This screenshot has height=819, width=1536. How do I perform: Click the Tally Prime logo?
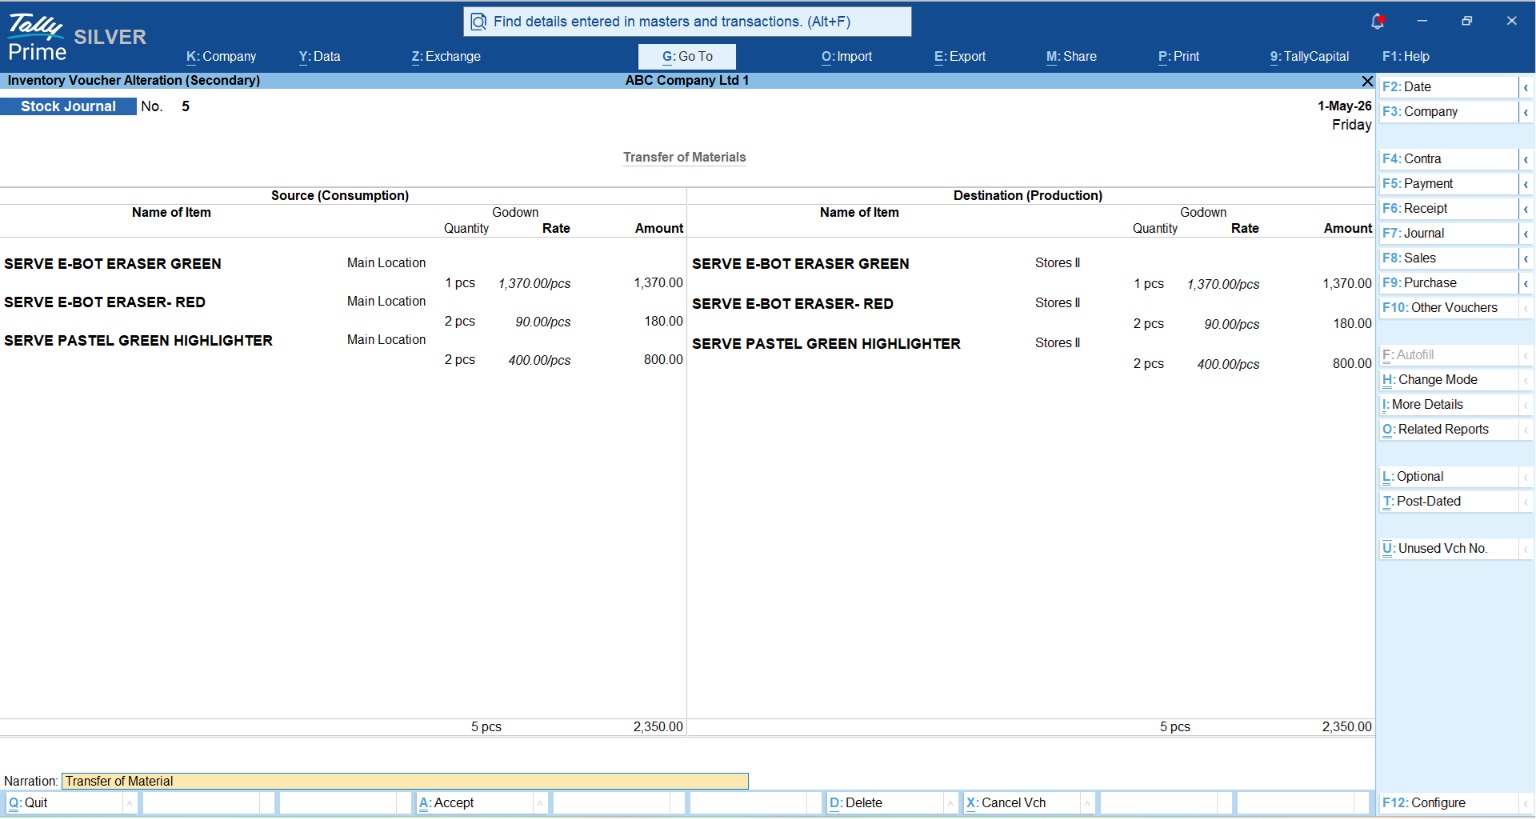[x=37, y=38]
